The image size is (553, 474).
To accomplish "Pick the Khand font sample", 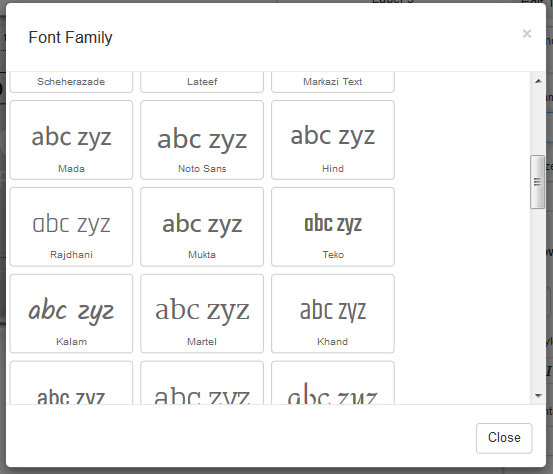I will pyautogui.click(x=333, y=313).
